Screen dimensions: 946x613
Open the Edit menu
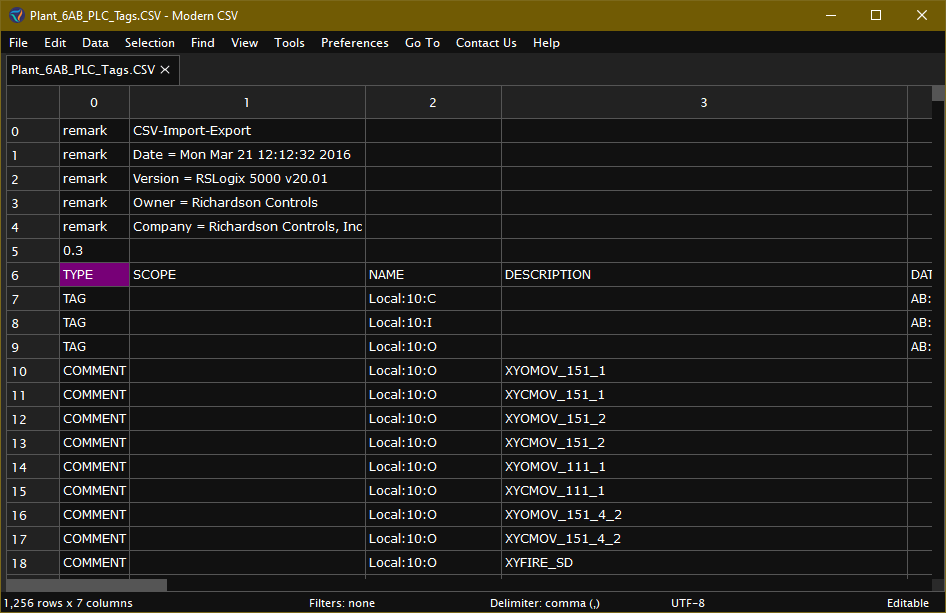[54, 43]
